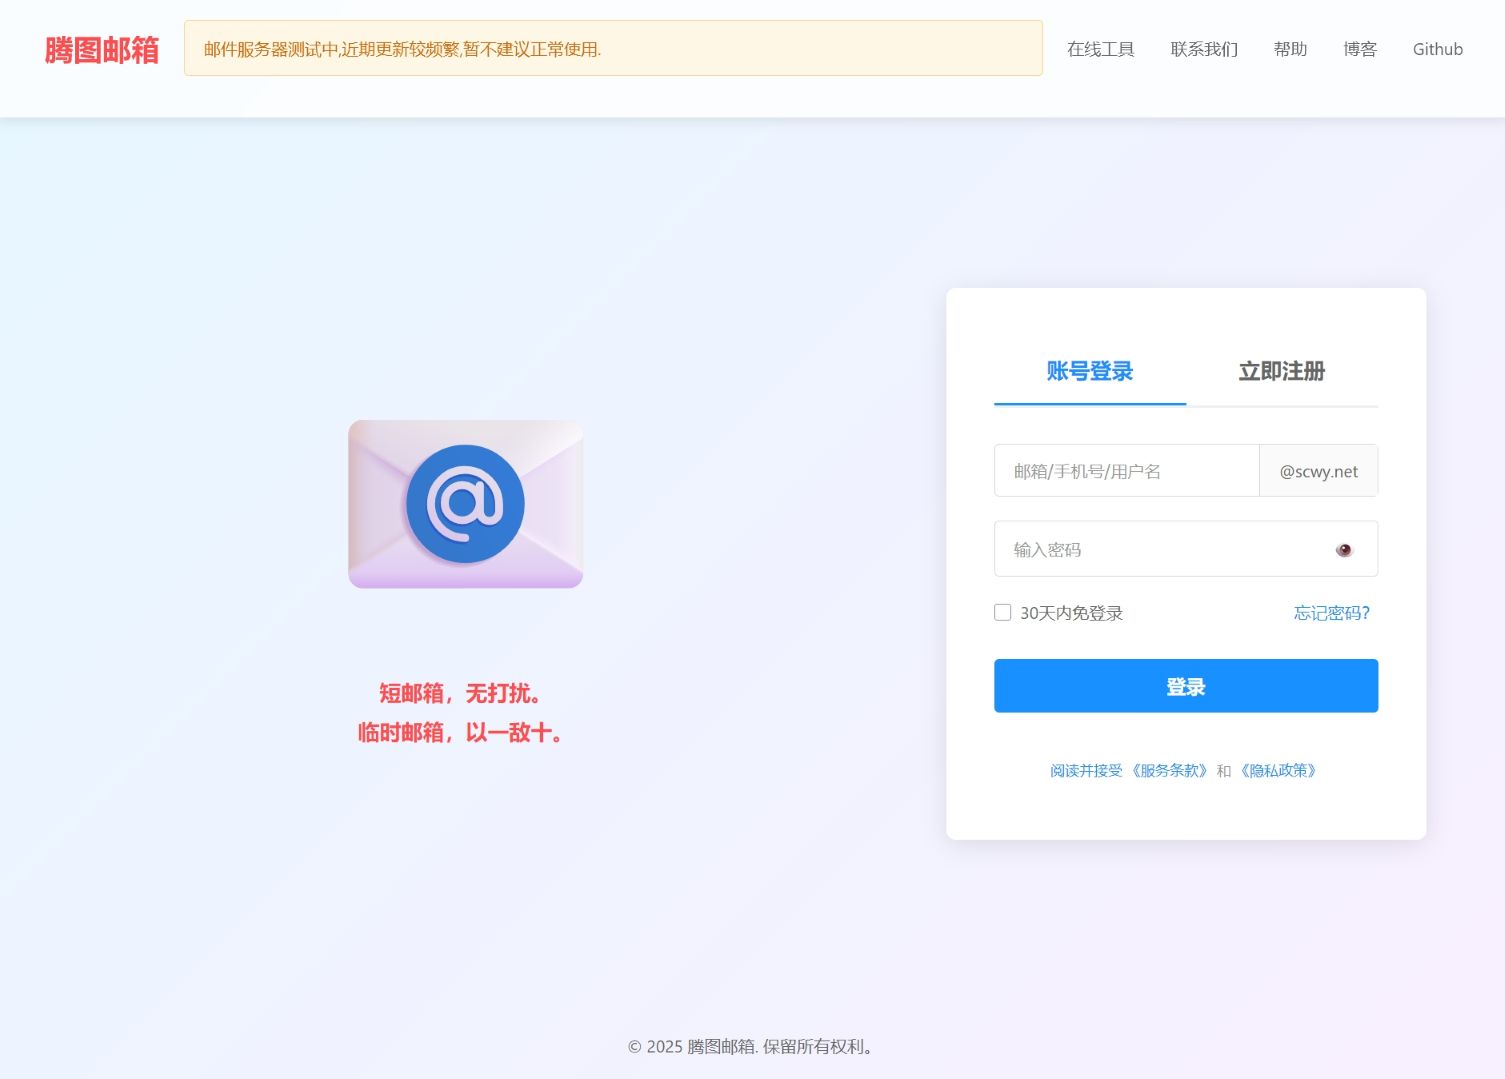Open the 《服务条款》 link
Viewport: 1505px width, 1079px height.
(1169, 771)
